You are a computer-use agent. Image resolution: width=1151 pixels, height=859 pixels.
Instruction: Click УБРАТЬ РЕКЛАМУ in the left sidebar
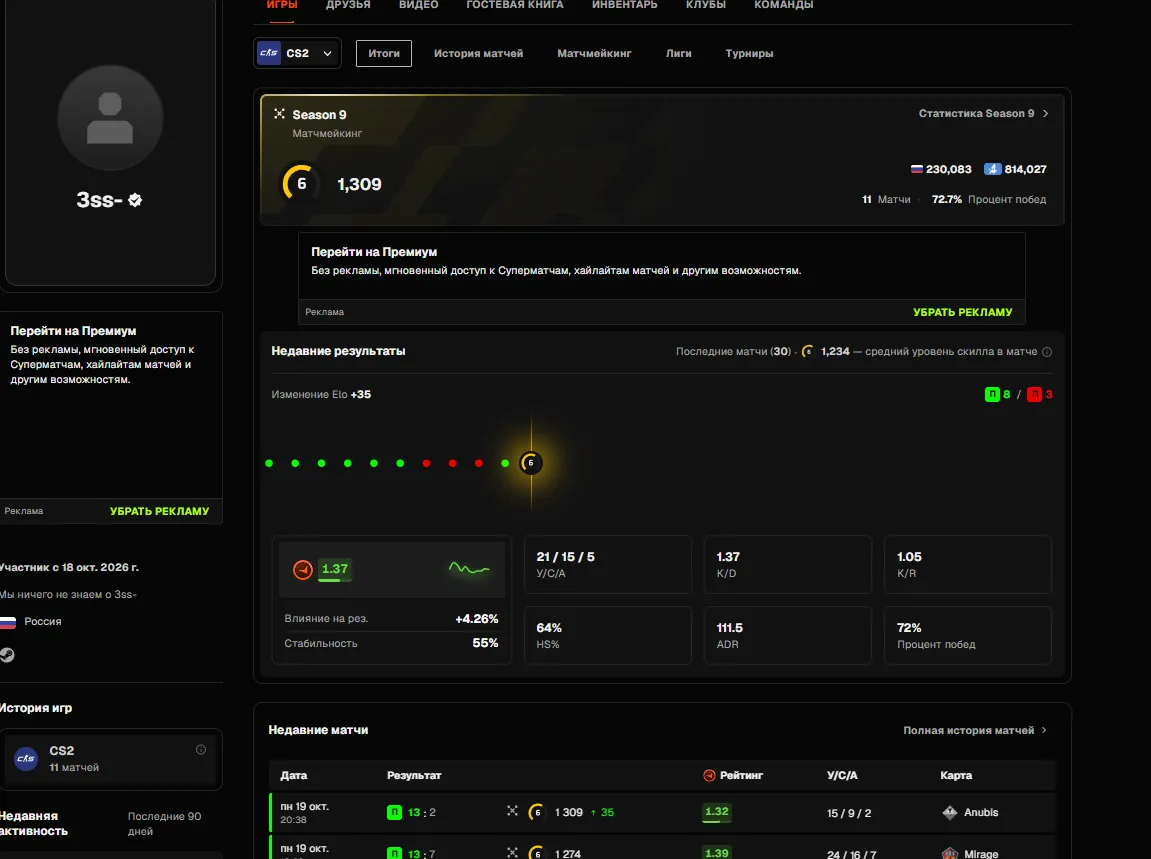(159, 511)
